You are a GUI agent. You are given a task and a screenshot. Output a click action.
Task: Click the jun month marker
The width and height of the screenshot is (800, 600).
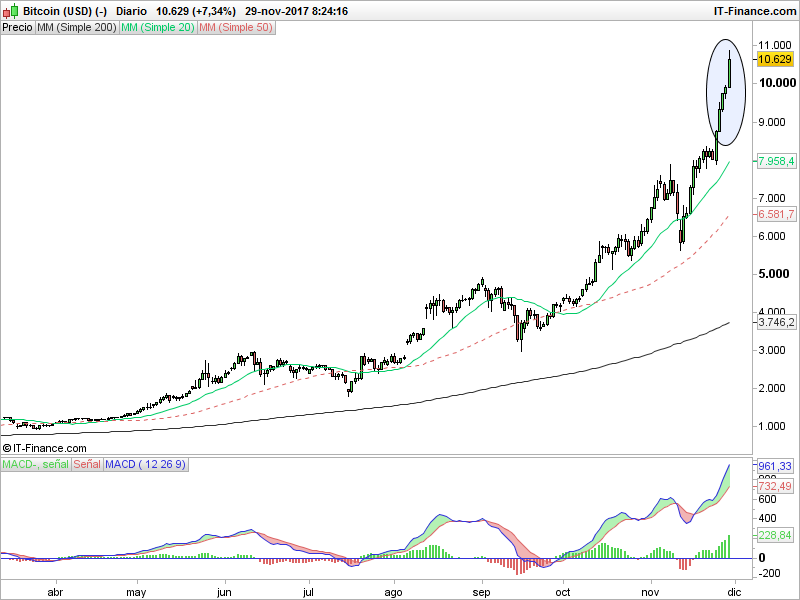224,592
